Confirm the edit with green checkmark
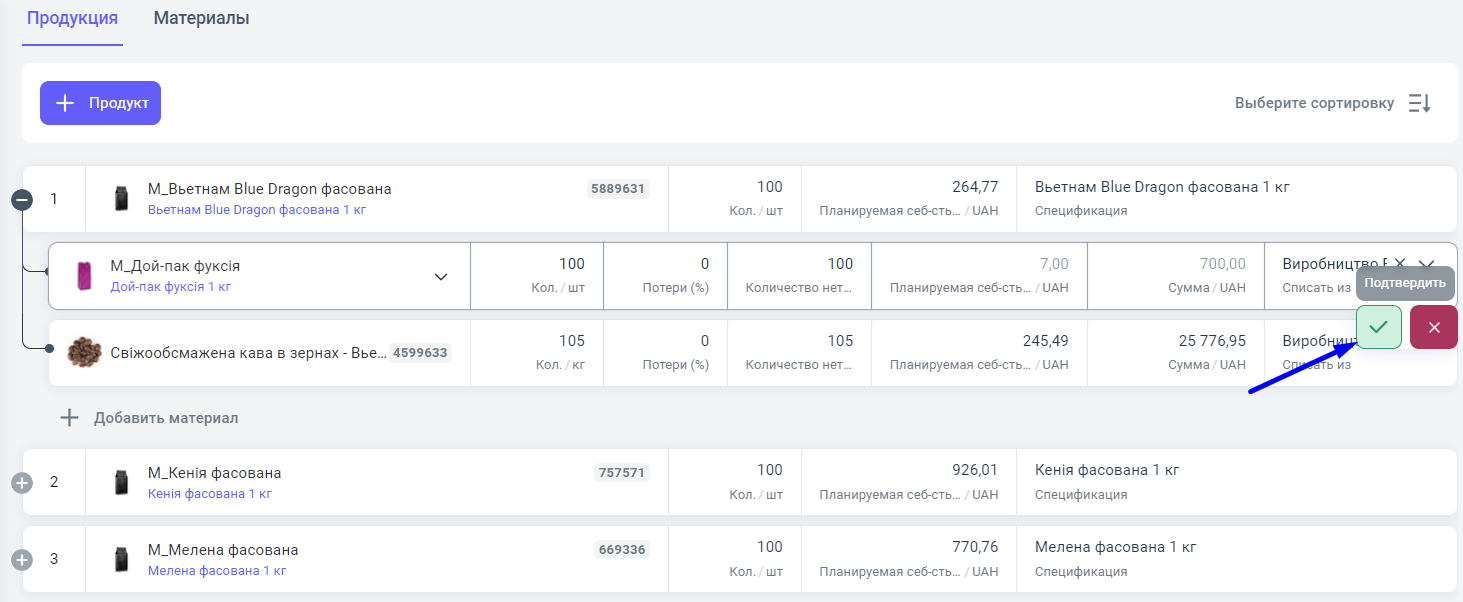Image resolution: width=1463 pixels, height=602 pixels. 1378,327
